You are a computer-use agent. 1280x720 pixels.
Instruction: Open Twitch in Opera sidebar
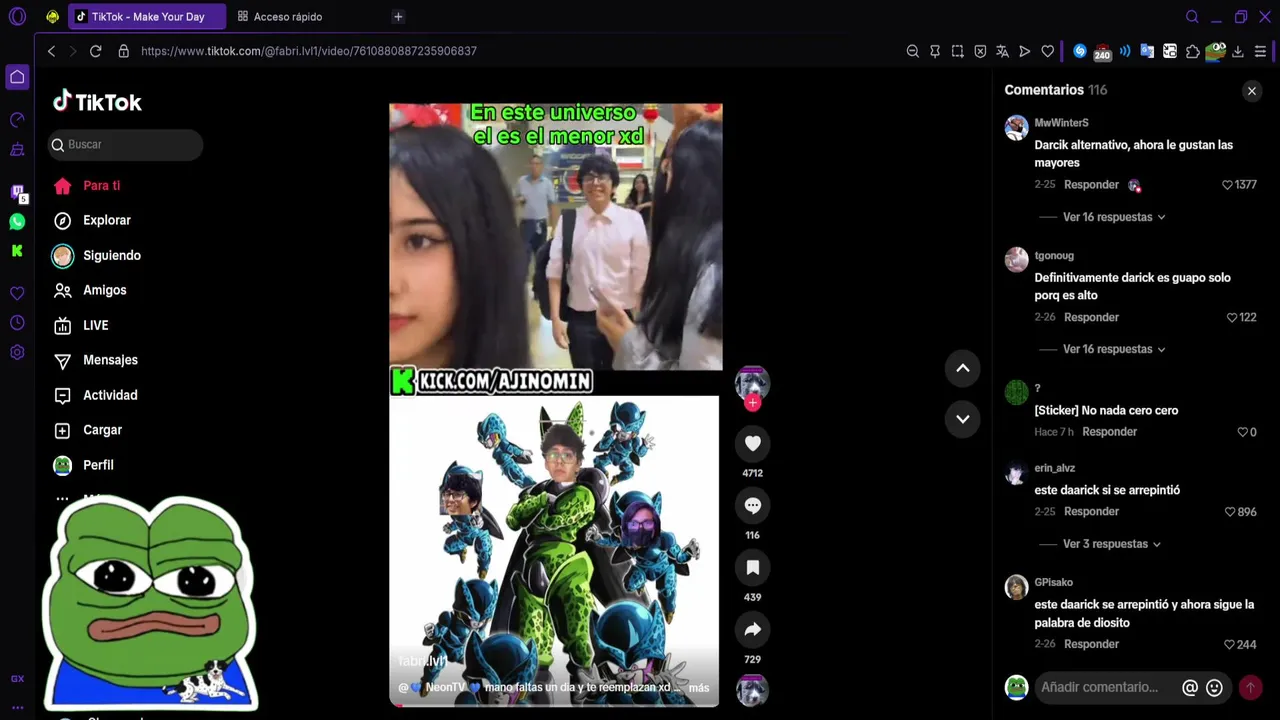click(x=17, y=192)
